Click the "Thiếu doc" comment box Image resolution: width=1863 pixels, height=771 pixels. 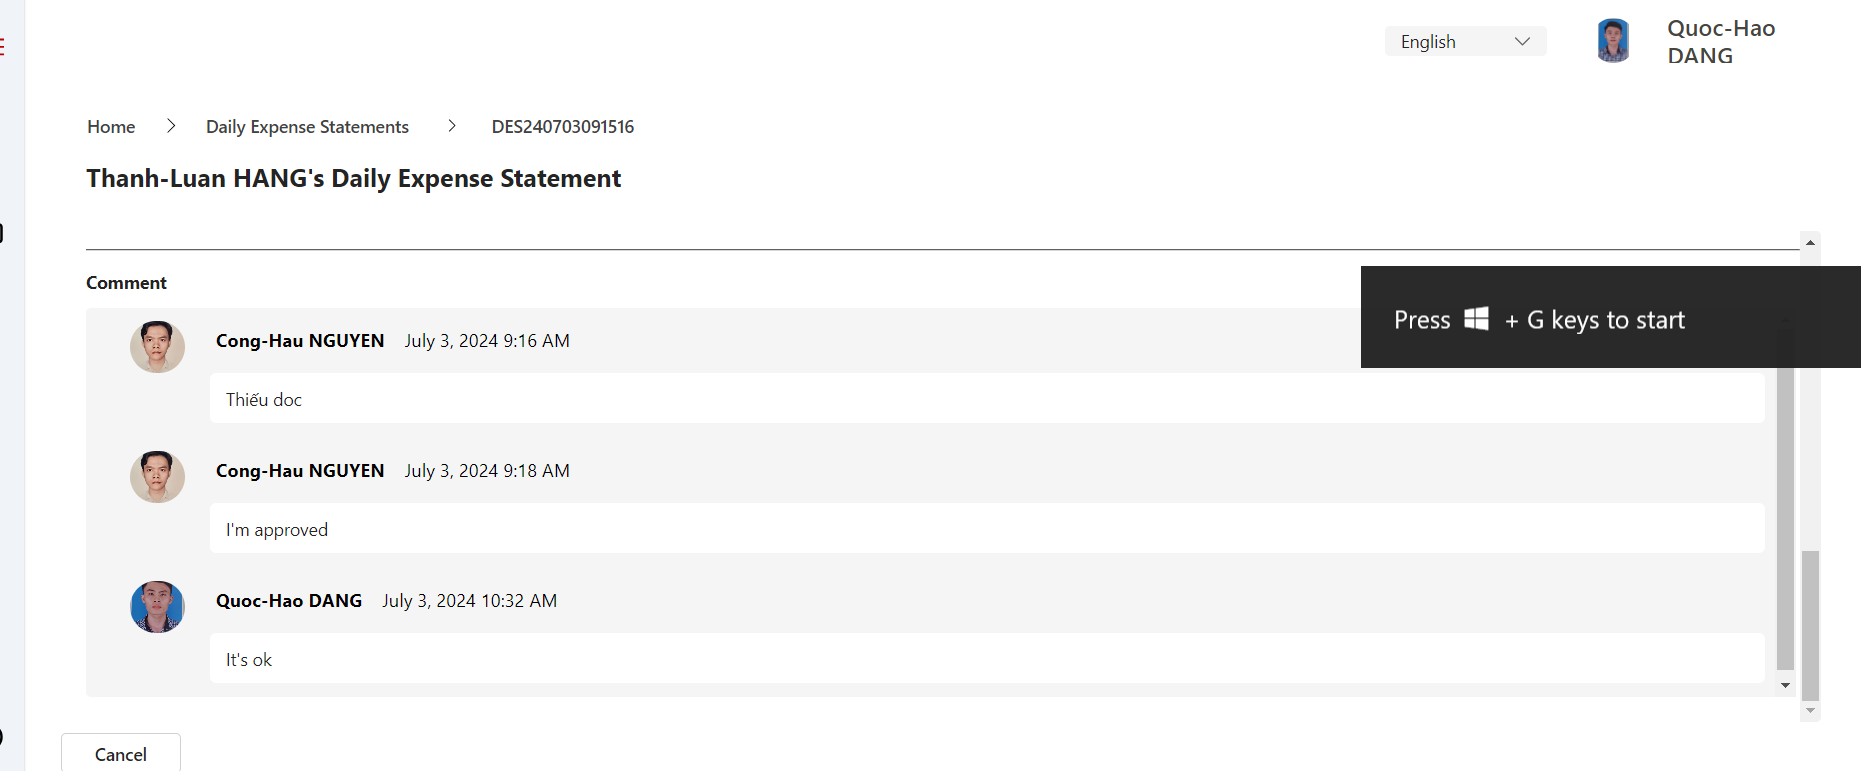[x=986, y=399]
